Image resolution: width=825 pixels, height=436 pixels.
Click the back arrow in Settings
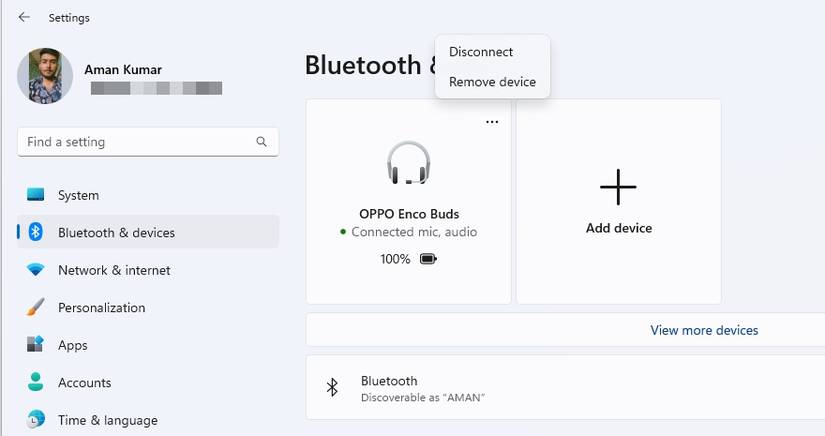[24, 18]
